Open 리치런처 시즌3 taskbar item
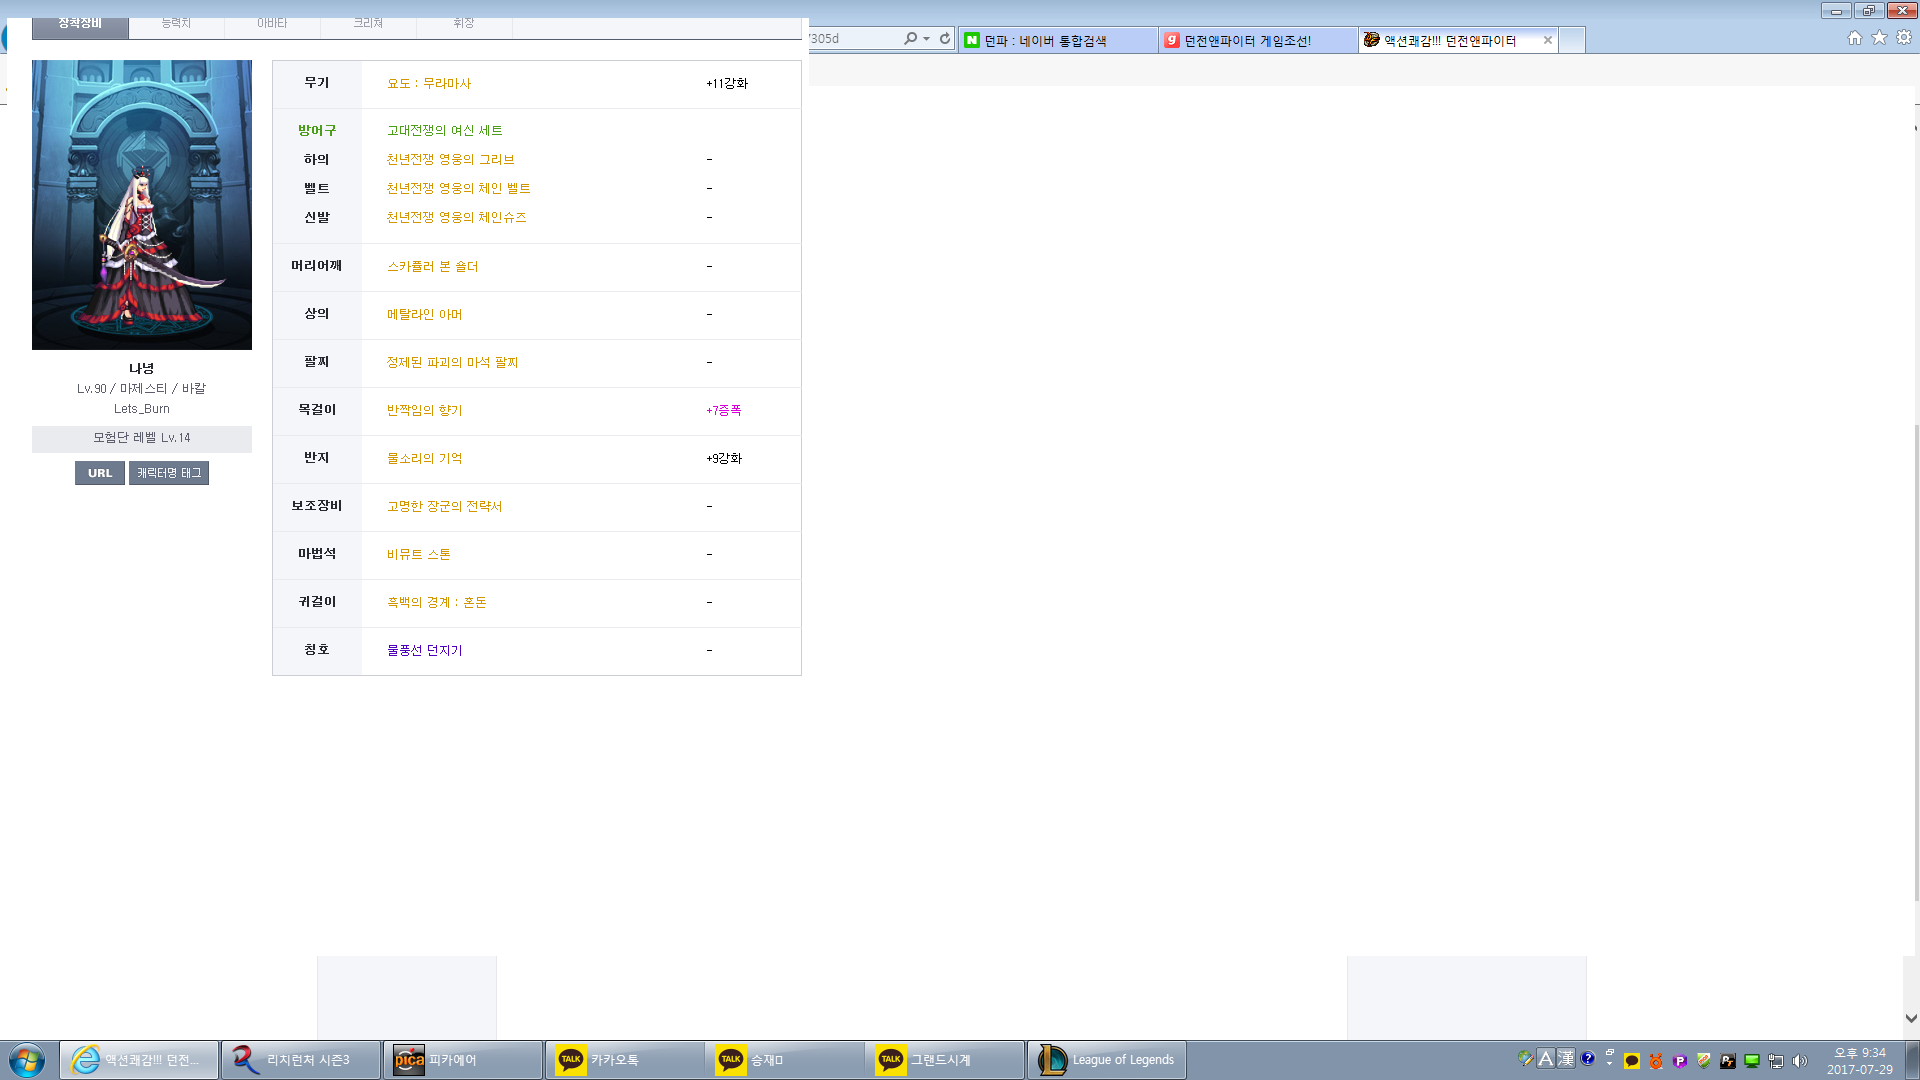 [x=301, y=1060]
